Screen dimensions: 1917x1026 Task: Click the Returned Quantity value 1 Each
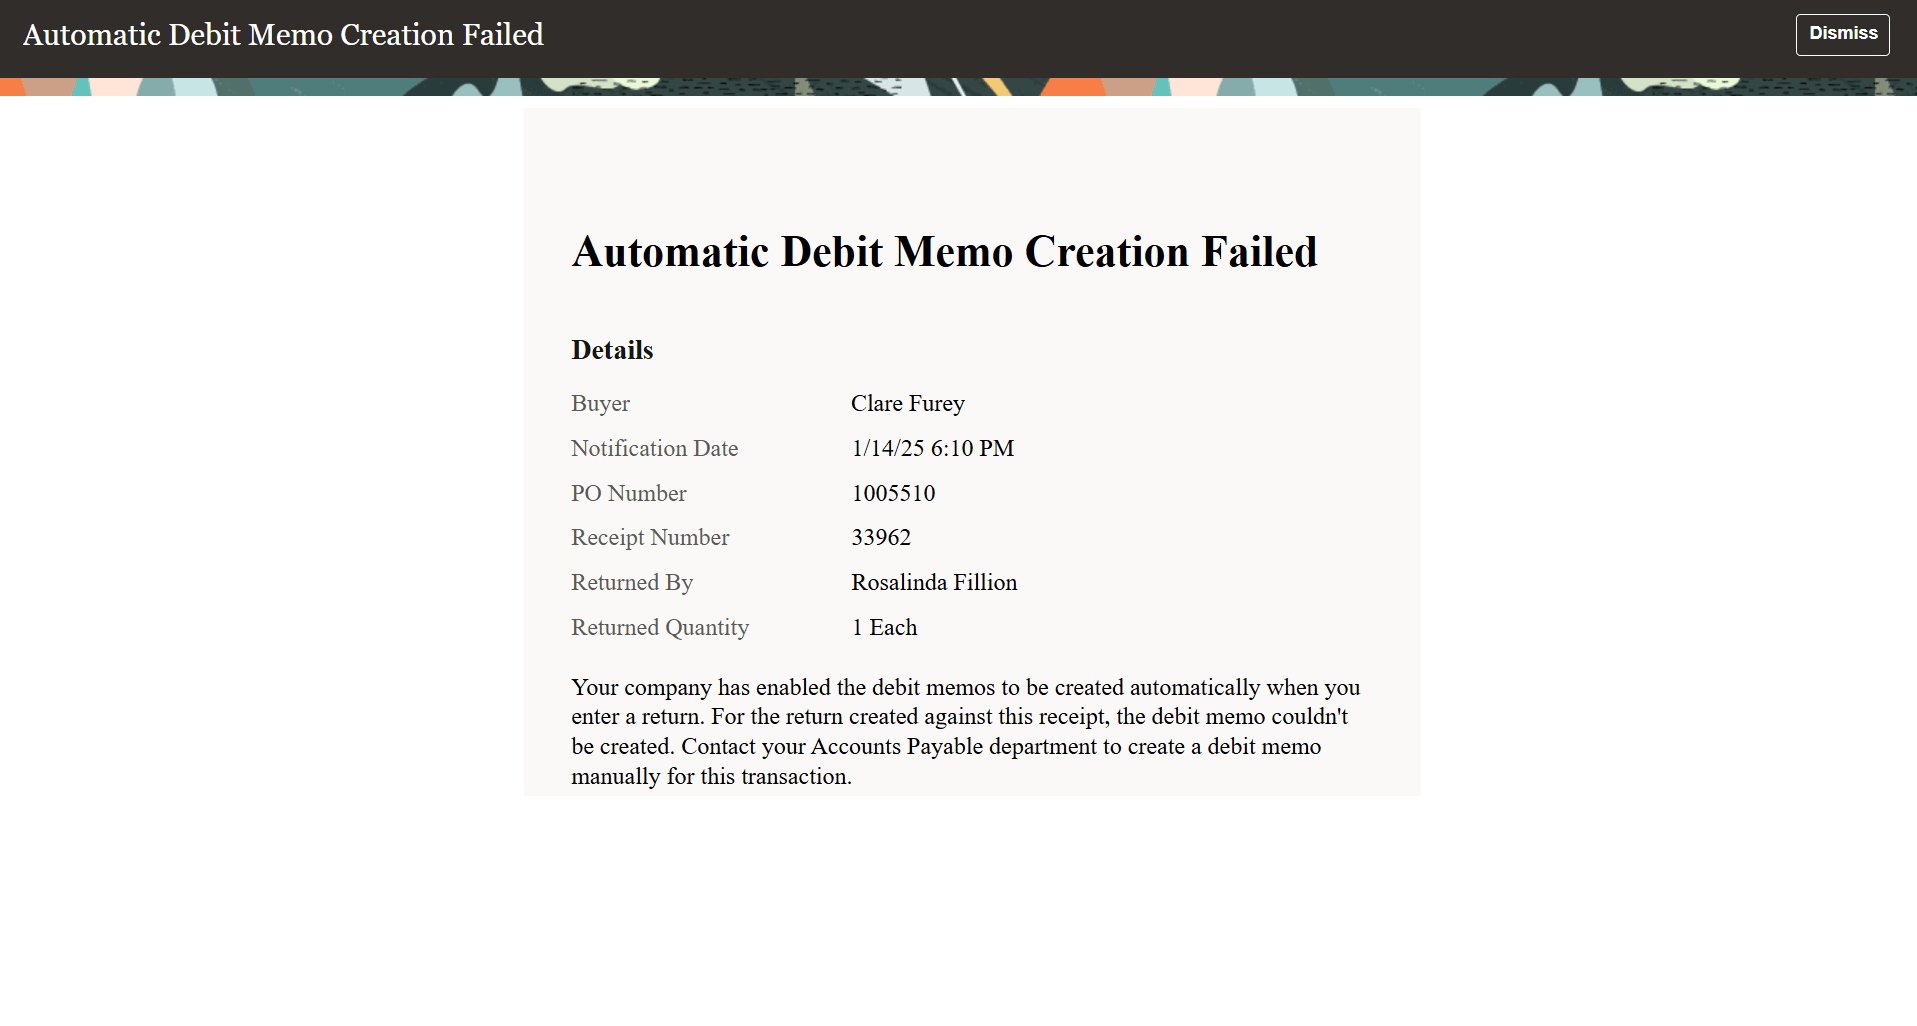884,627
